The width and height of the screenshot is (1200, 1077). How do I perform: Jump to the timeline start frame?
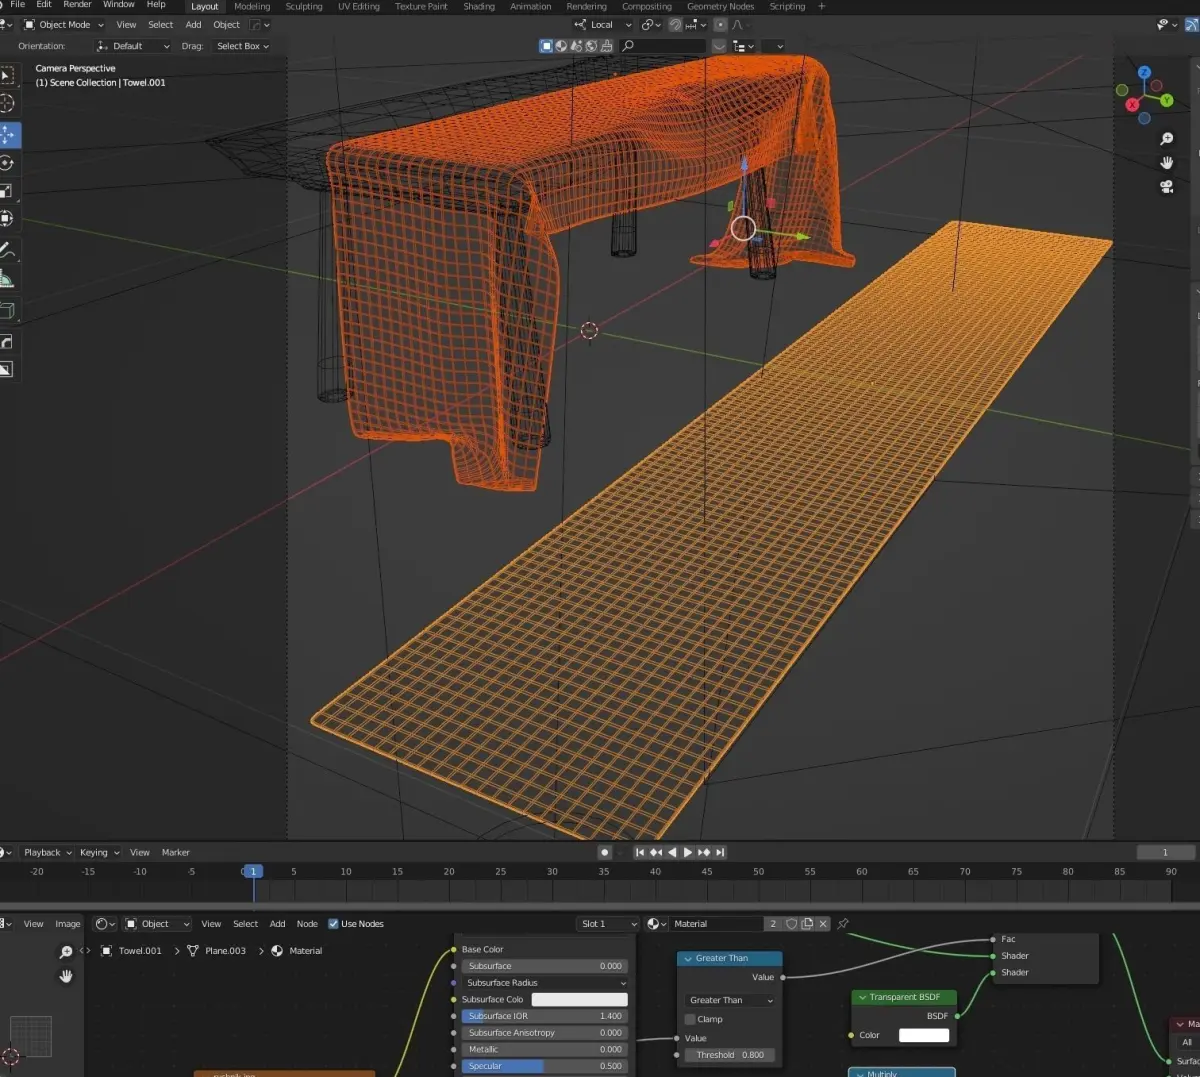(x=640, y=852)
